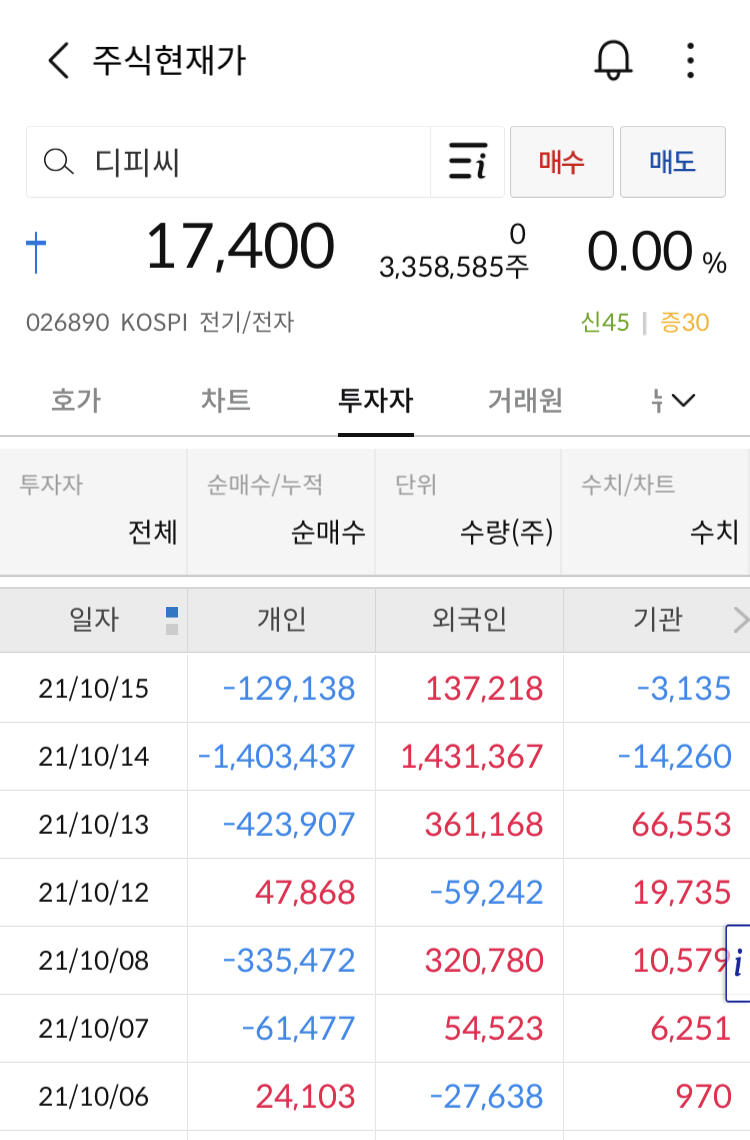Tap the magnifier search icon
The height and width of the screenshot is (1140, 750).
click(60, 162)
